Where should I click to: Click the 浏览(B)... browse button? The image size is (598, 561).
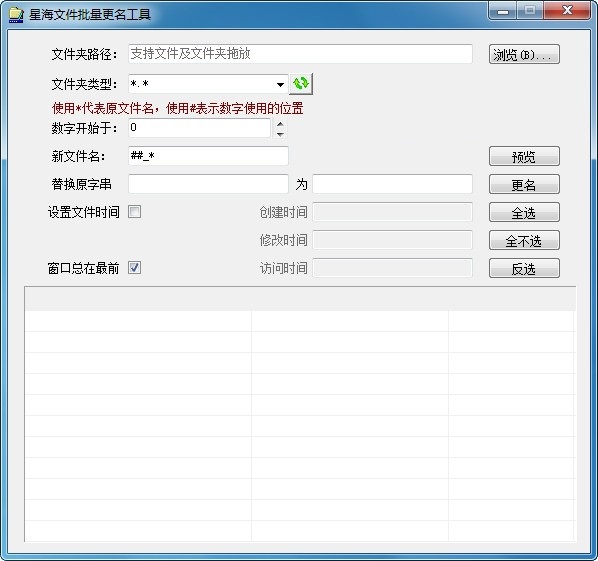point(524,54)
